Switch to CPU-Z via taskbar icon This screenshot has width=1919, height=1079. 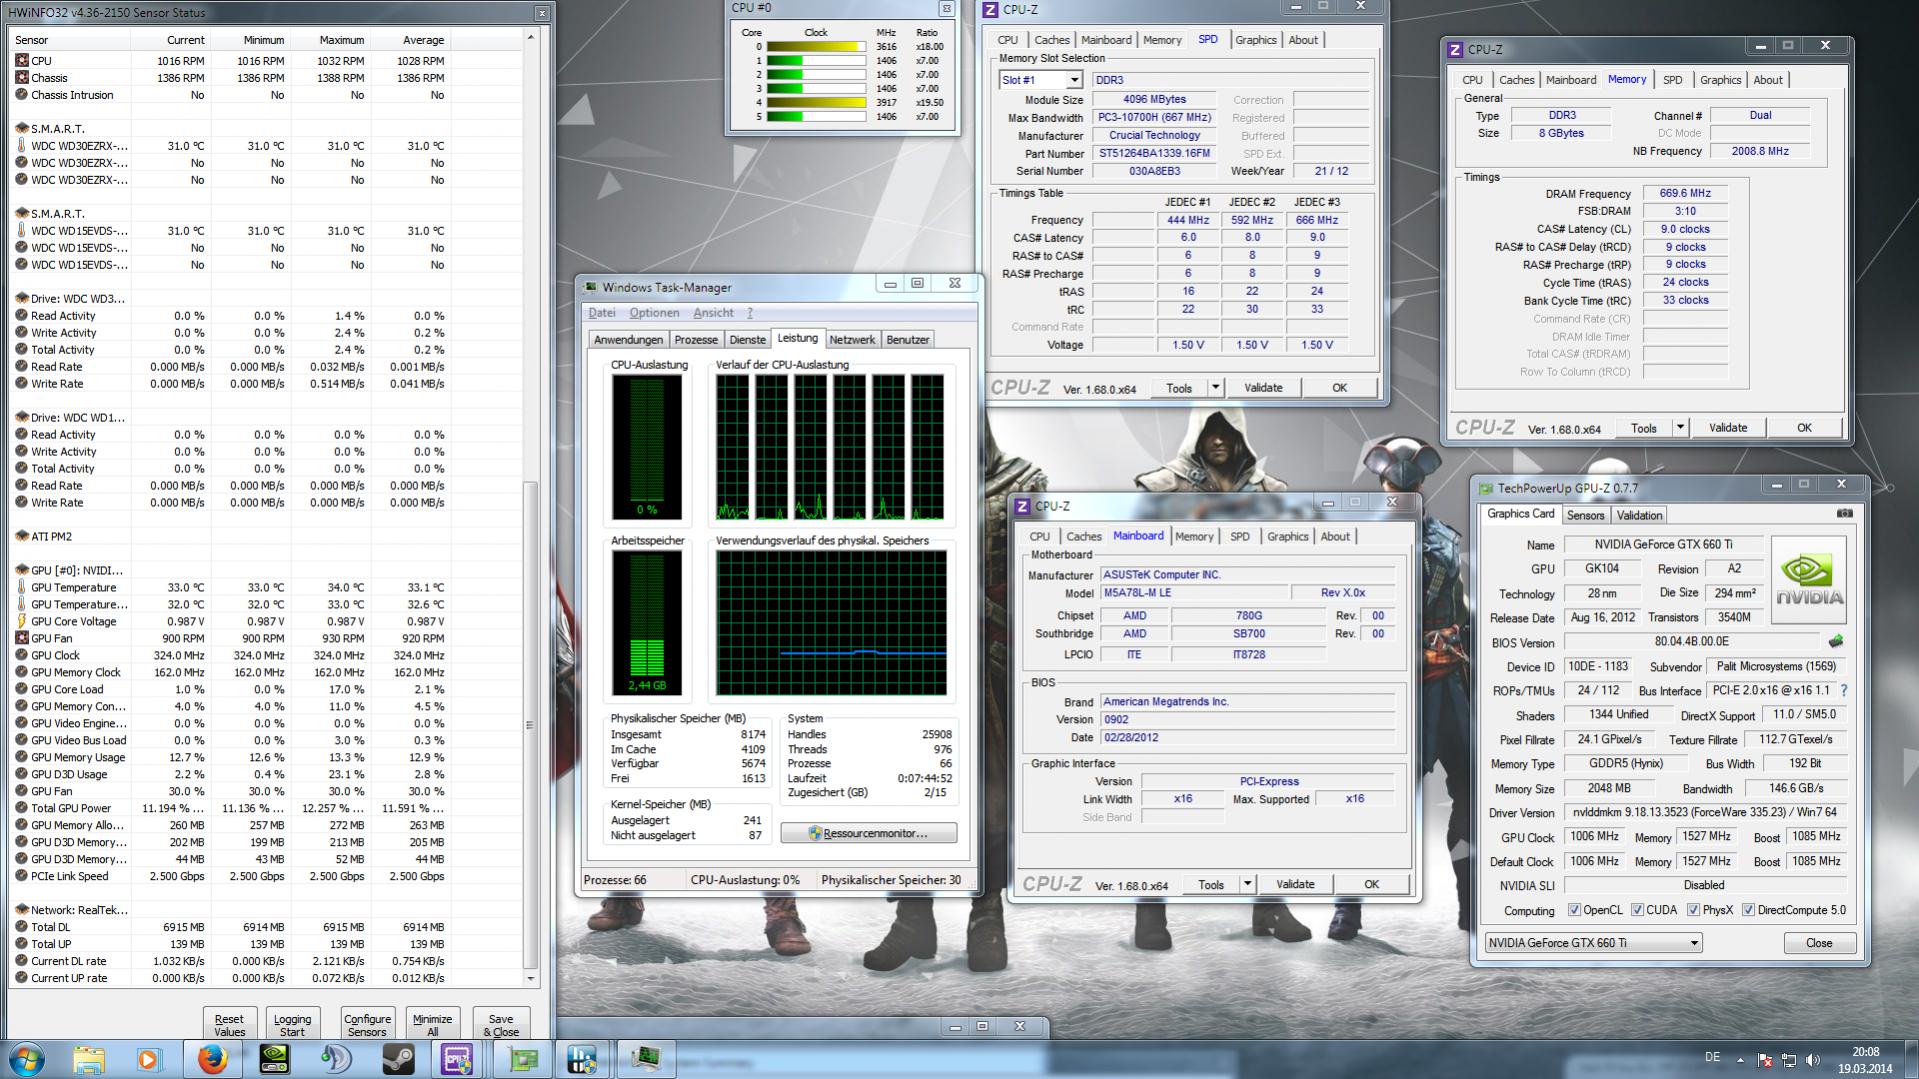[457, 1059]
